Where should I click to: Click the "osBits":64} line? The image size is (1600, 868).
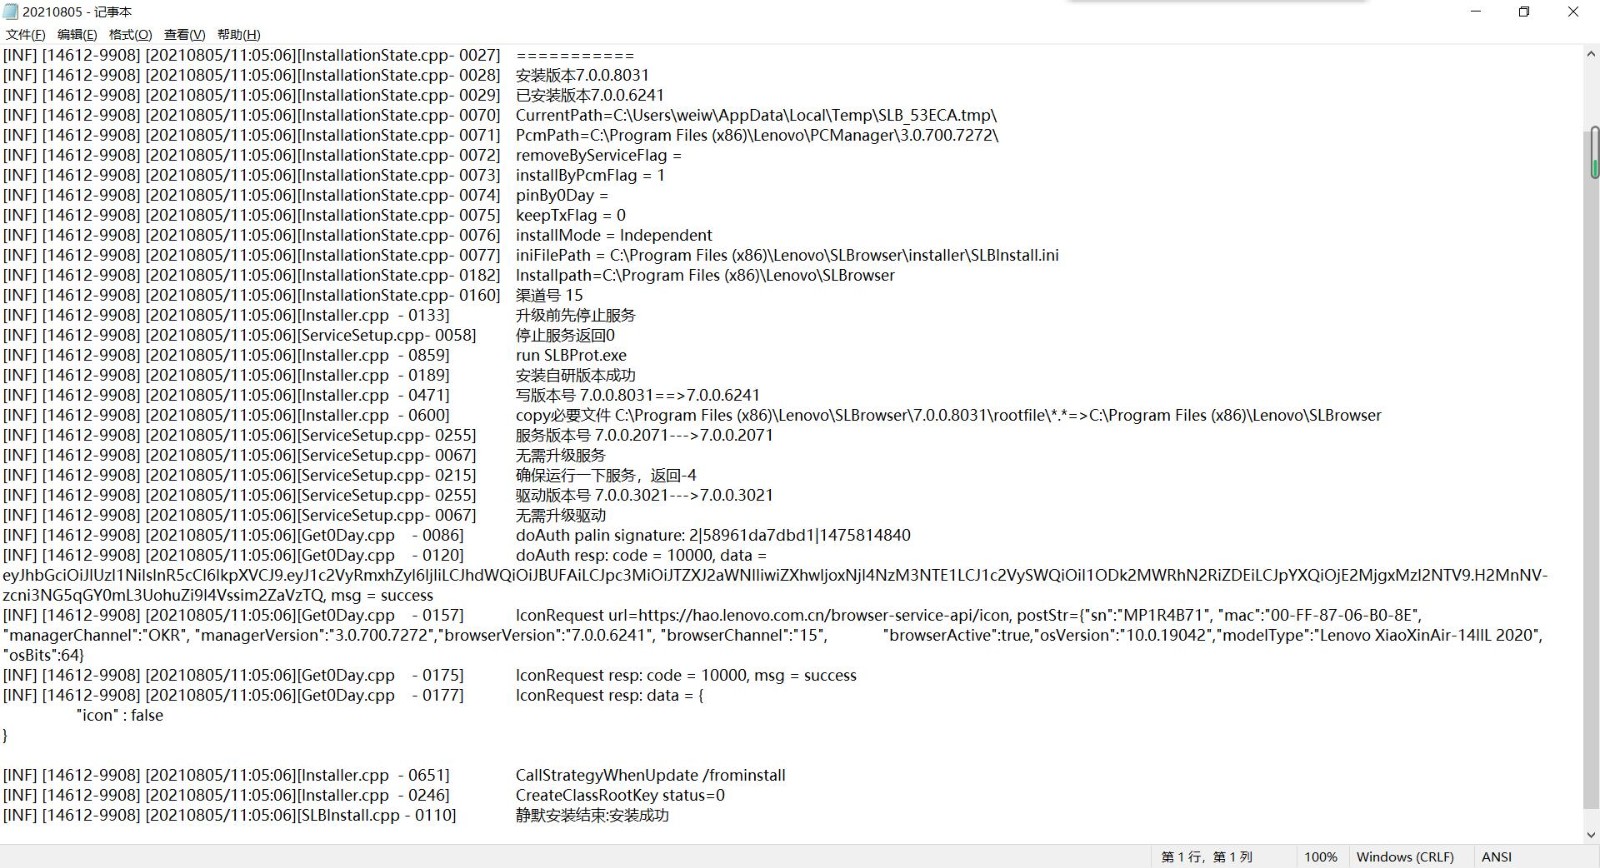pyautogui.click(x=44, y=655)
